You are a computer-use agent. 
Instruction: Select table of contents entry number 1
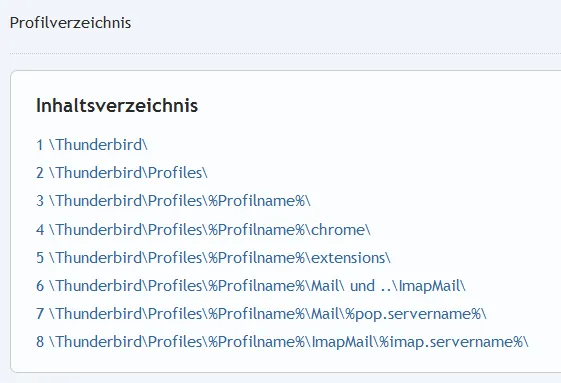tap(92, 145)
